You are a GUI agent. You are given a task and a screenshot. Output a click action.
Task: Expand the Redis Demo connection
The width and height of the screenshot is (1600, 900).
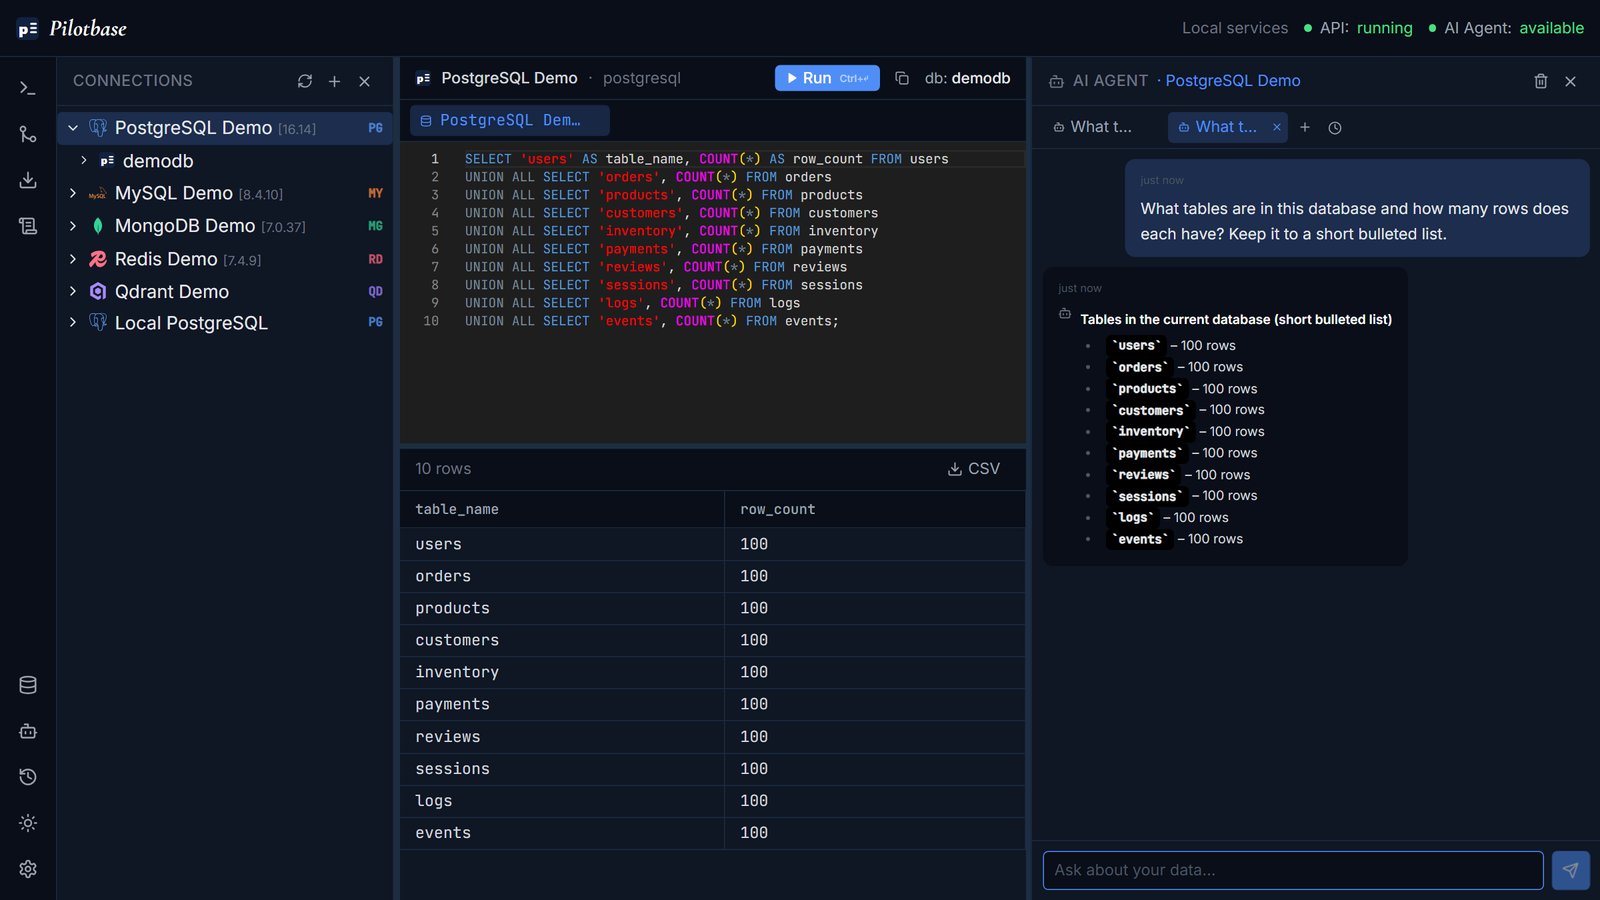(x=73, y=259)
